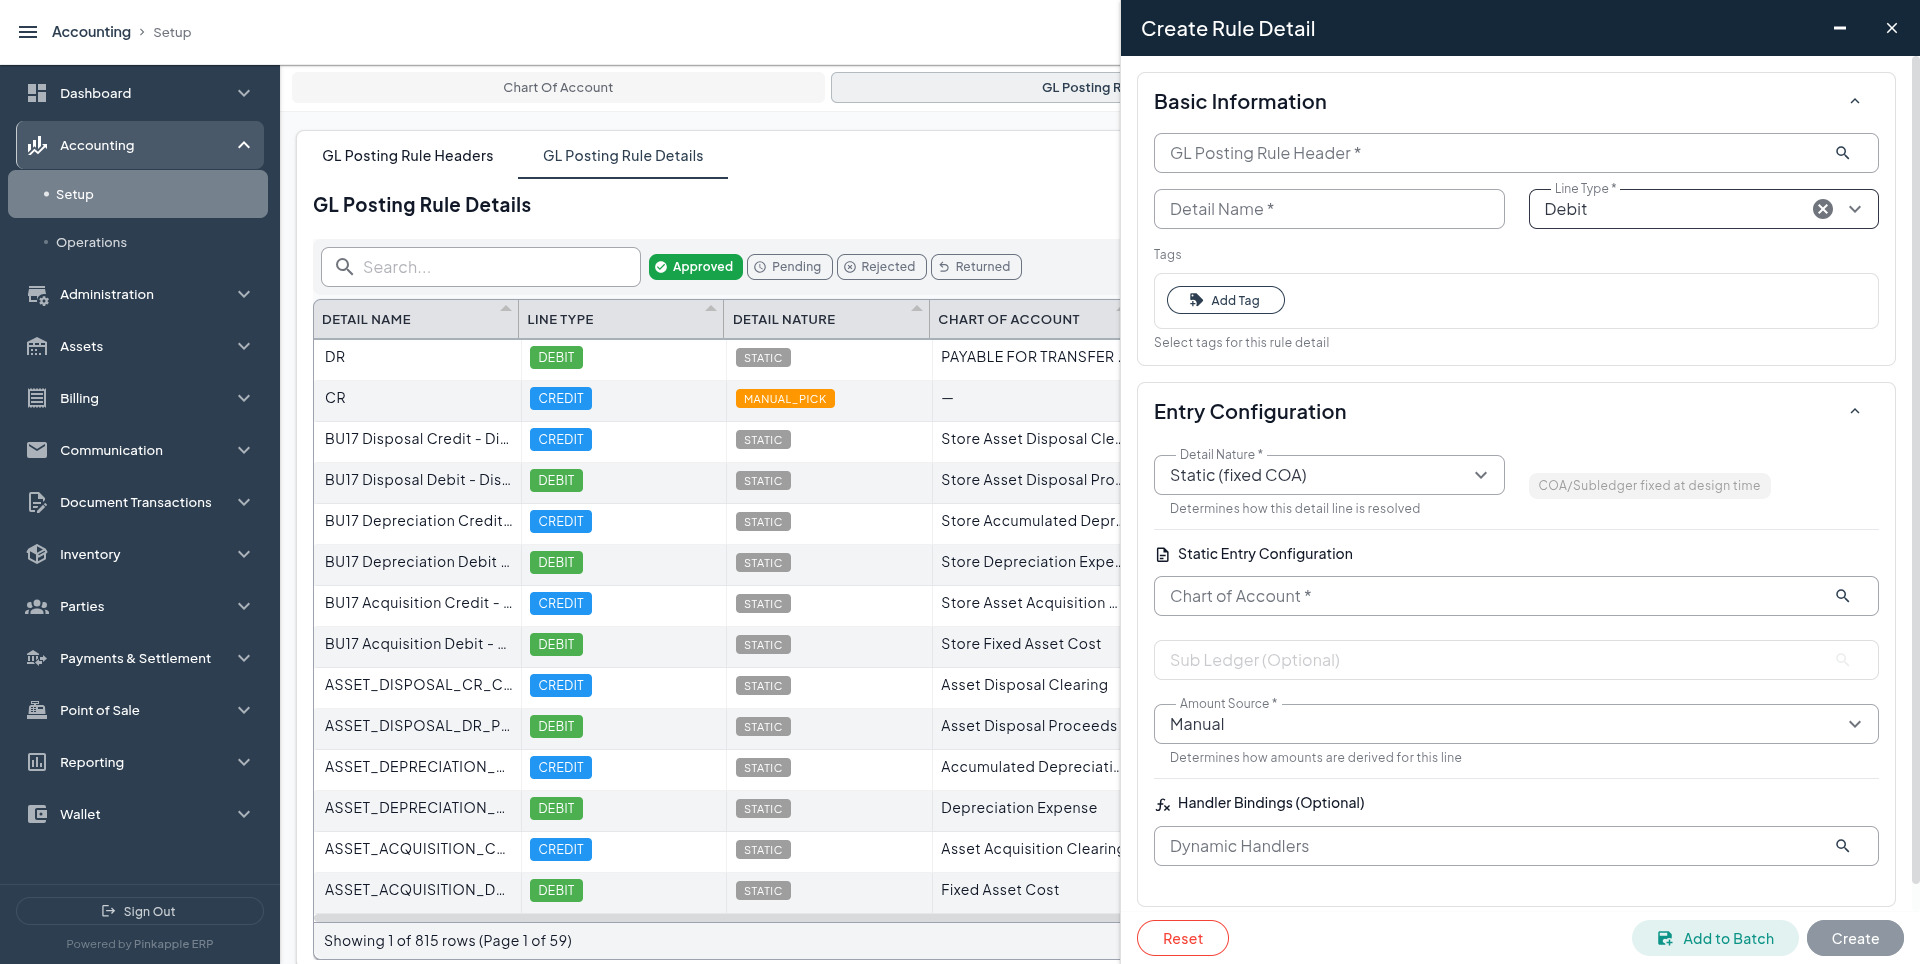The image size is (1920, 964).
Task: Clear the Line Type Debit selection
Action: point(1823,209)
